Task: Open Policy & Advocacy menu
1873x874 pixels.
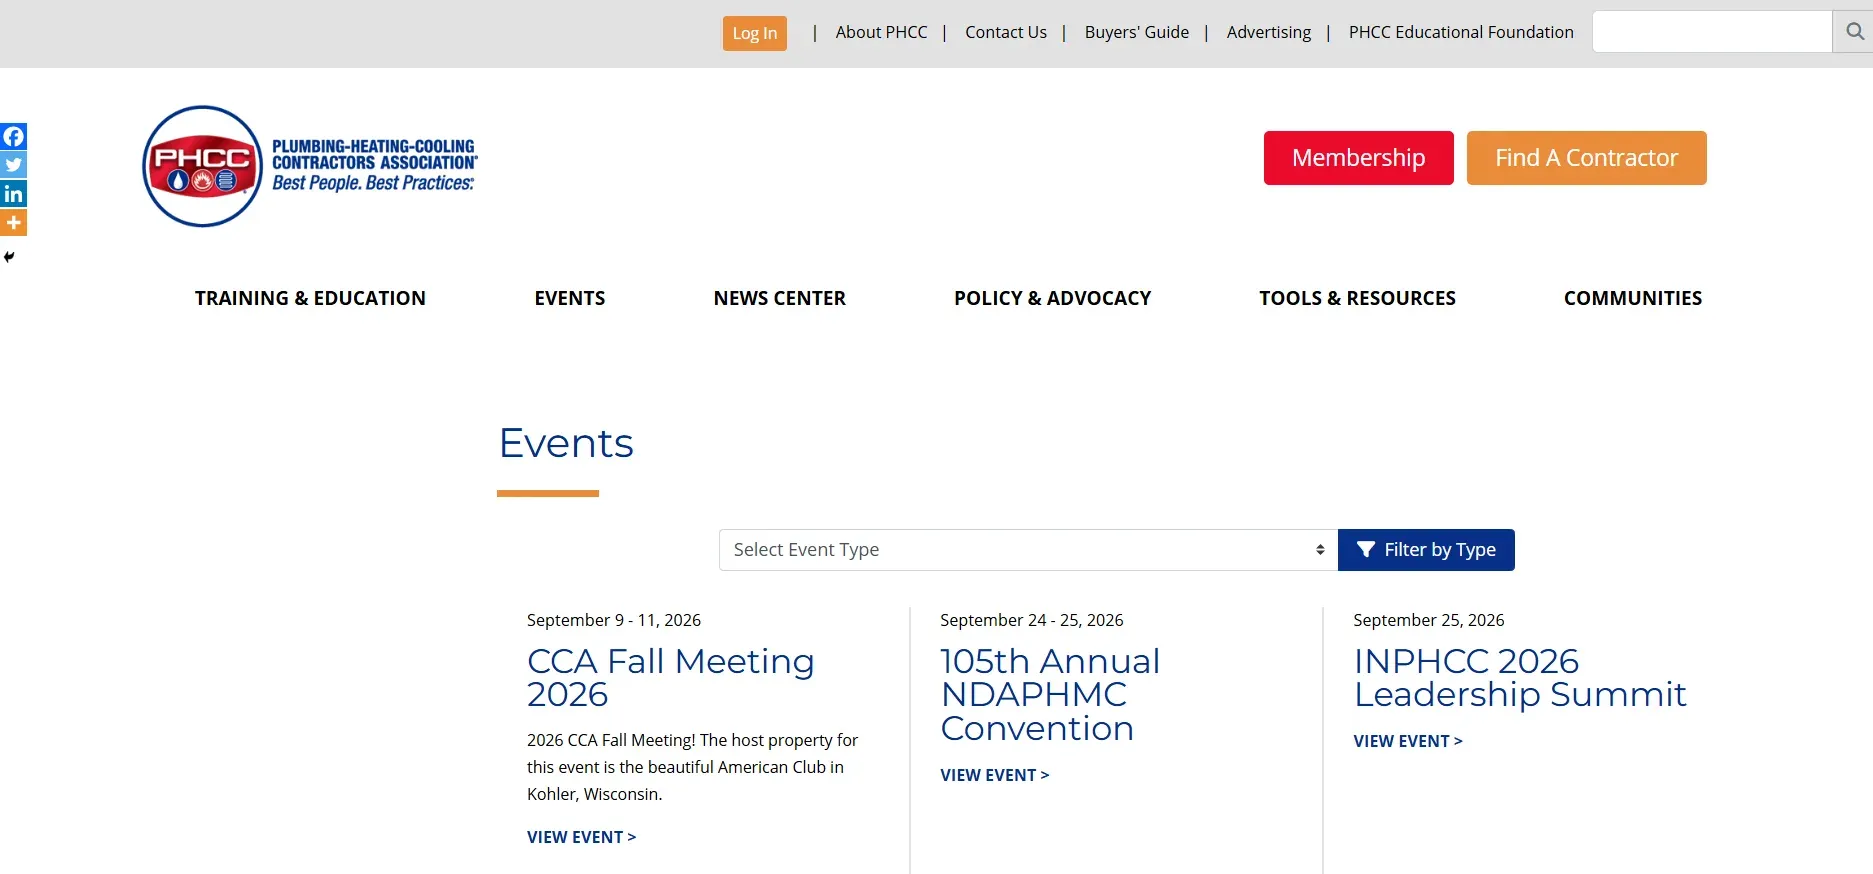Action: (1052, 298)
